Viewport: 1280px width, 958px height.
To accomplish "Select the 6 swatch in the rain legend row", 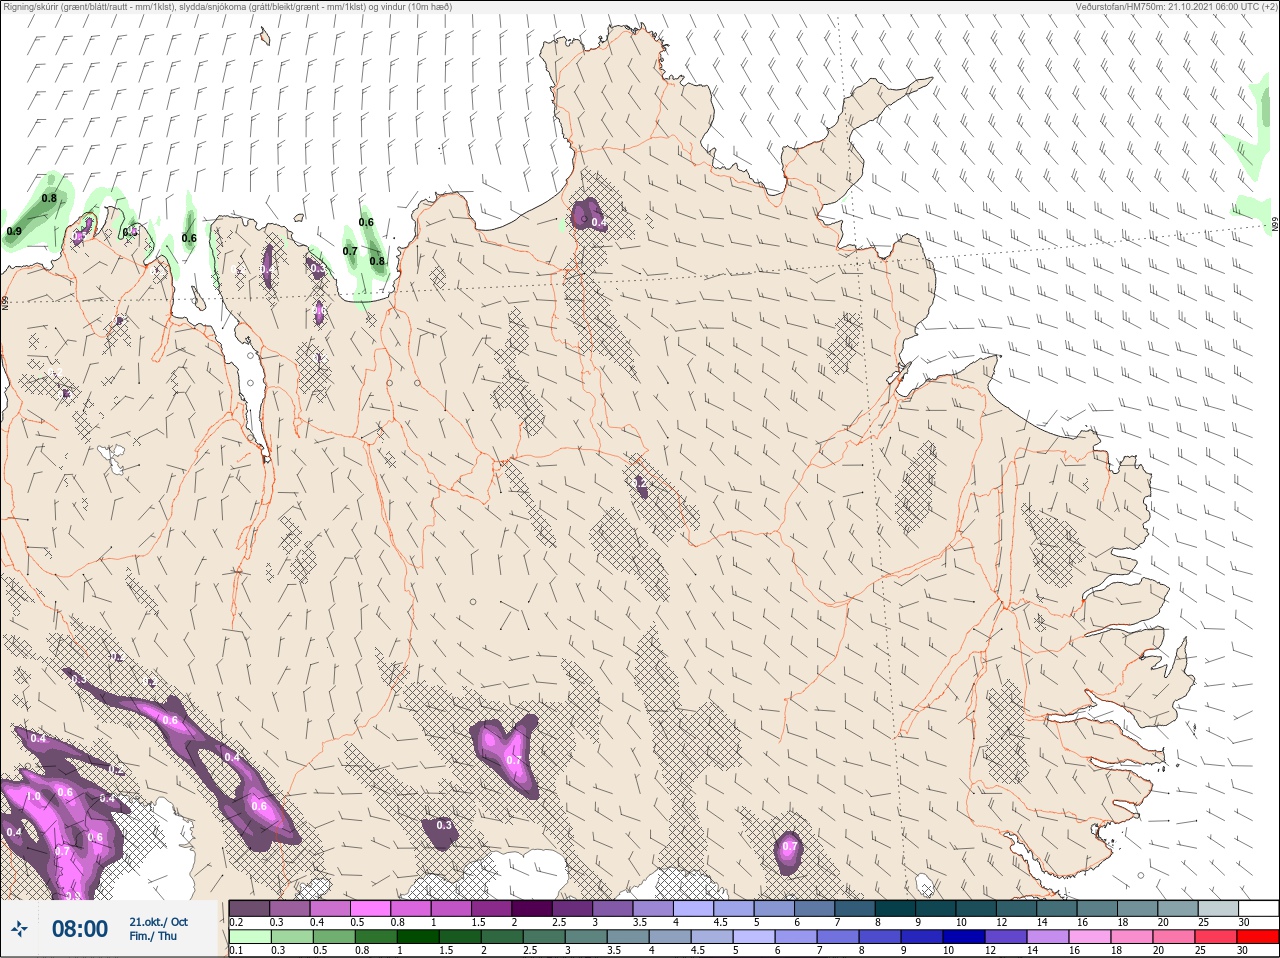I will point(797,937).
